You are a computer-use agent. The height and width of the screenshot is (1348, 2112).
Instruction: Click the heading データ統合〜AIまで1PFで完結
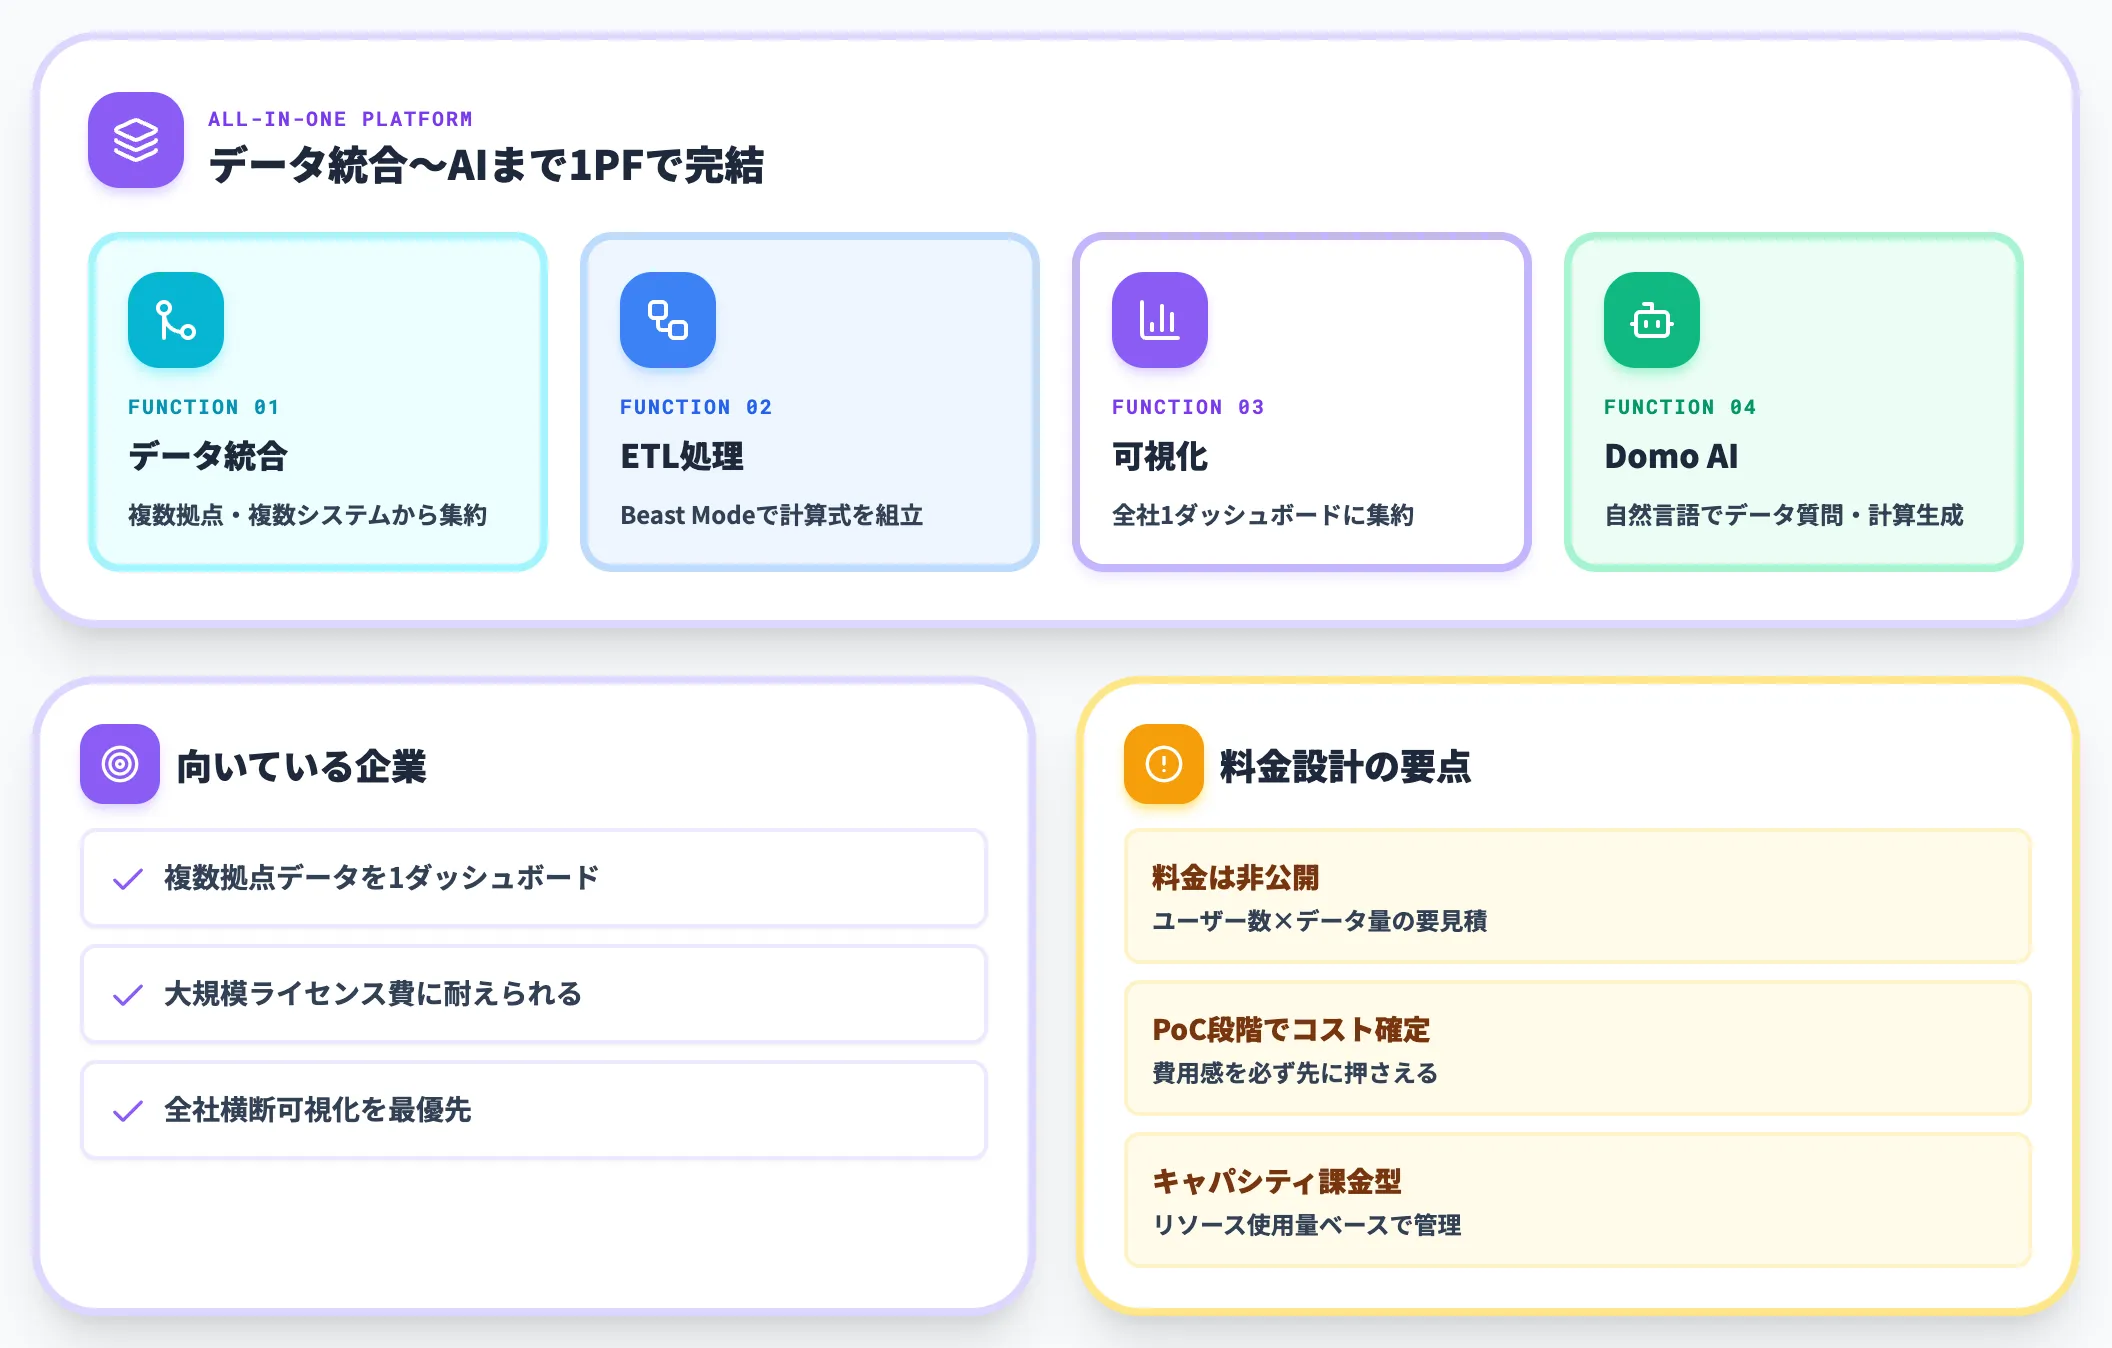(486, 165)
